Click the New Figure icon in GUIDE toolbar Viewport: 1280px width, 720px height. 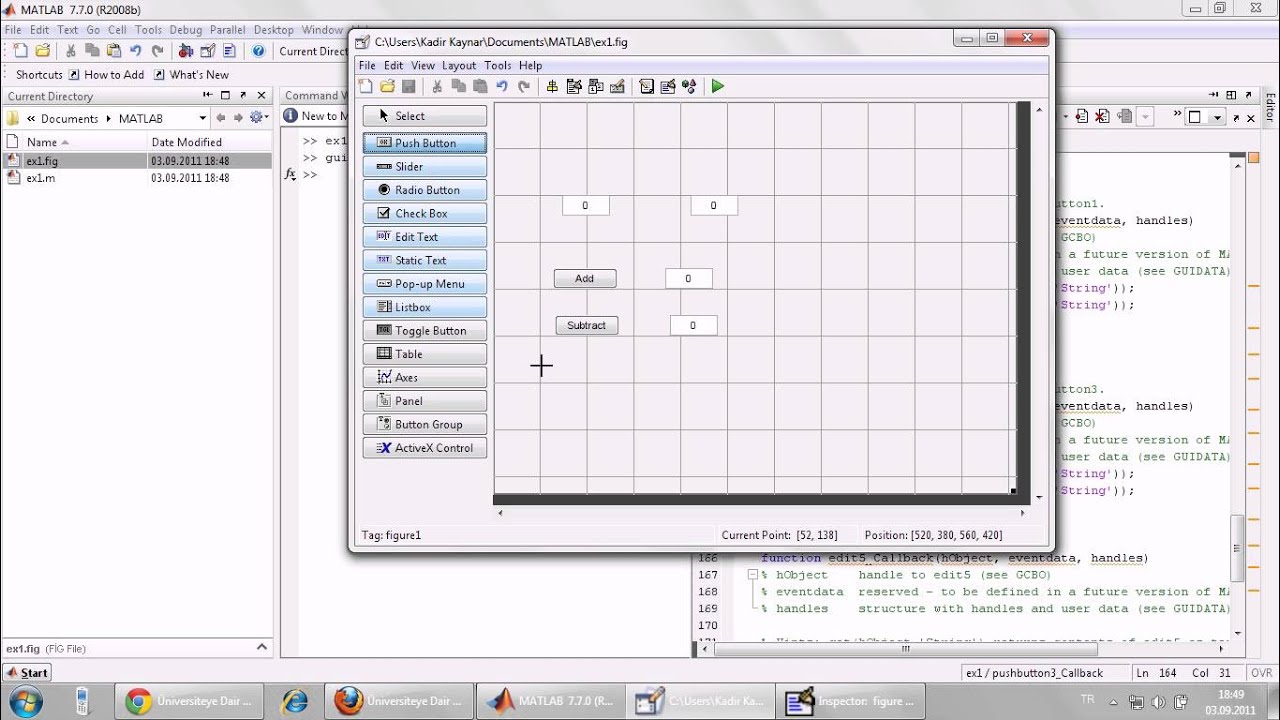(366, 87)
